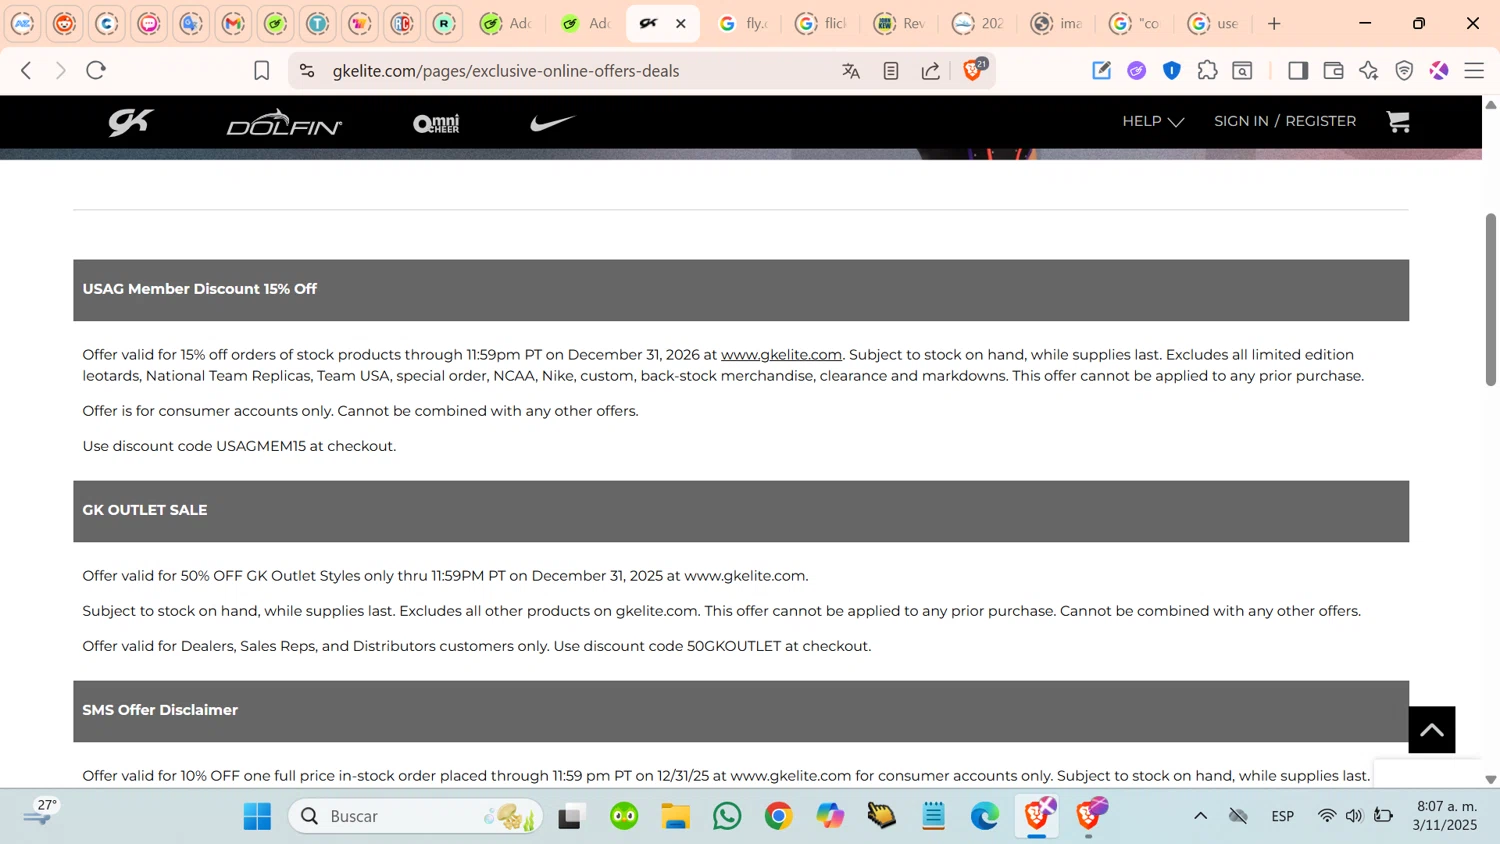
Task: Open the pinned Gmail tab
Action: pyautogui.click(x=233, y=23)
